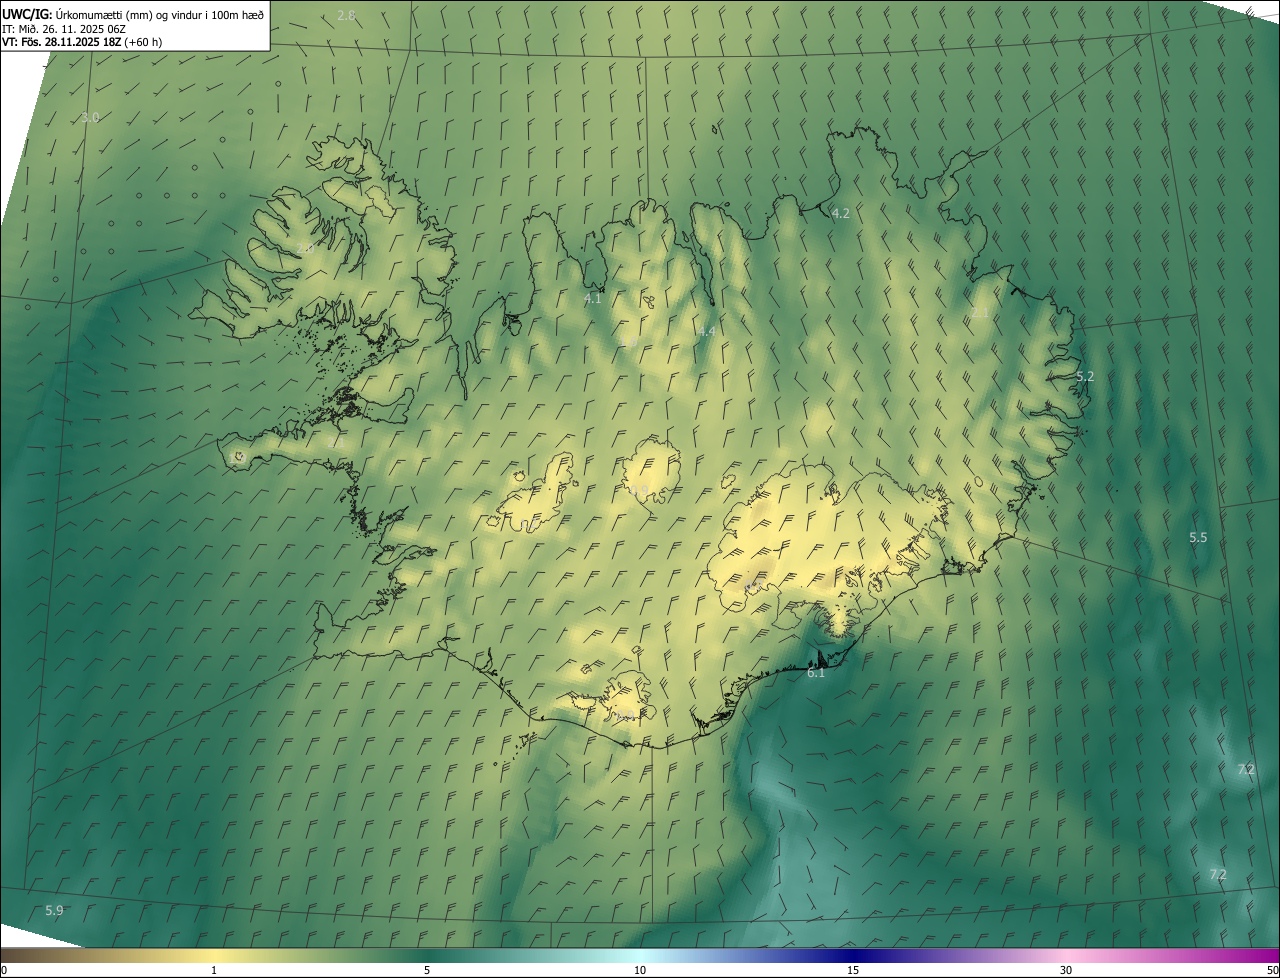Select the initial time line "IT: Mið. 26. 11. 2025 06Z"
This screenshot has height=978, width=1280.
point(64,28)
